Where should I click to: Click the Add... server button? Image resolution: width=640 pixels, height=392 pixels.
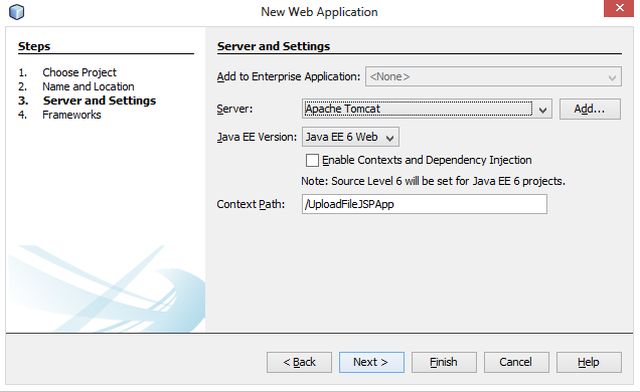(x=590, y=109)
